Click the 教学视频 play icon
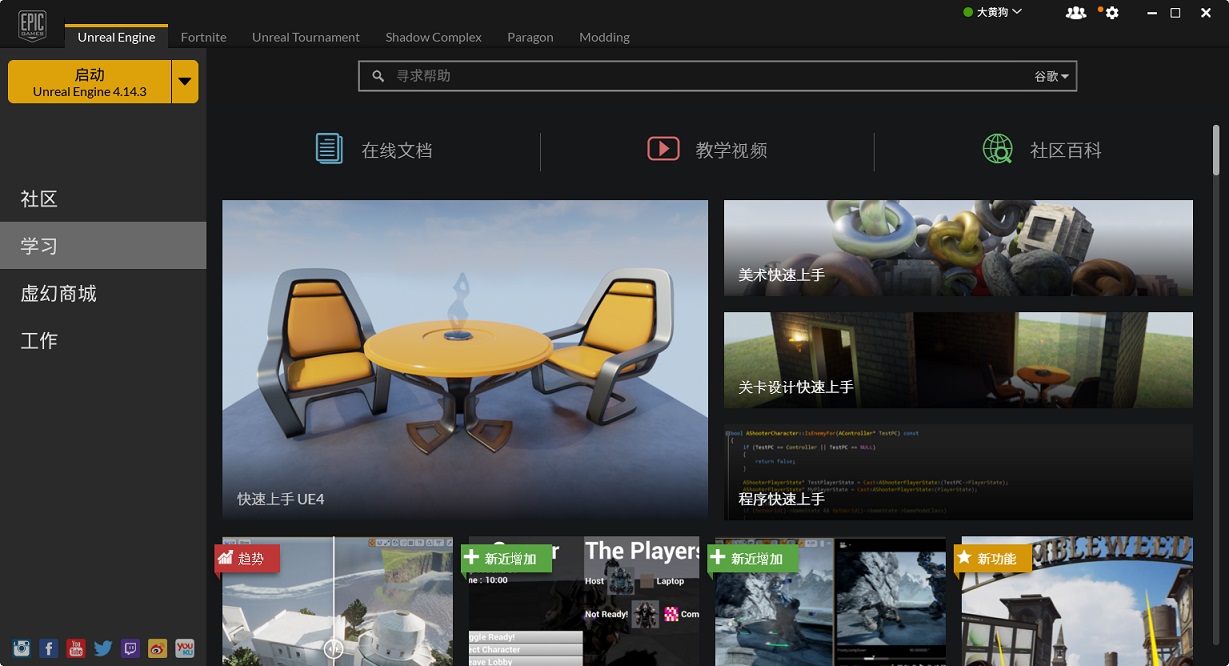1229x666 pixels. click(x=663, y=149)
